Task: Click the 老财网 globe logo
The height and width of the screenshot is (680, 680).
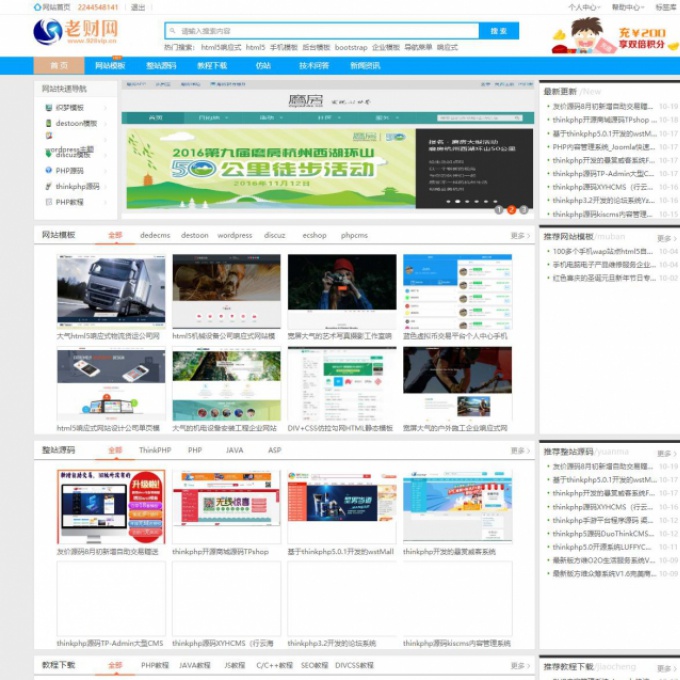Action: tap(48, 32)
